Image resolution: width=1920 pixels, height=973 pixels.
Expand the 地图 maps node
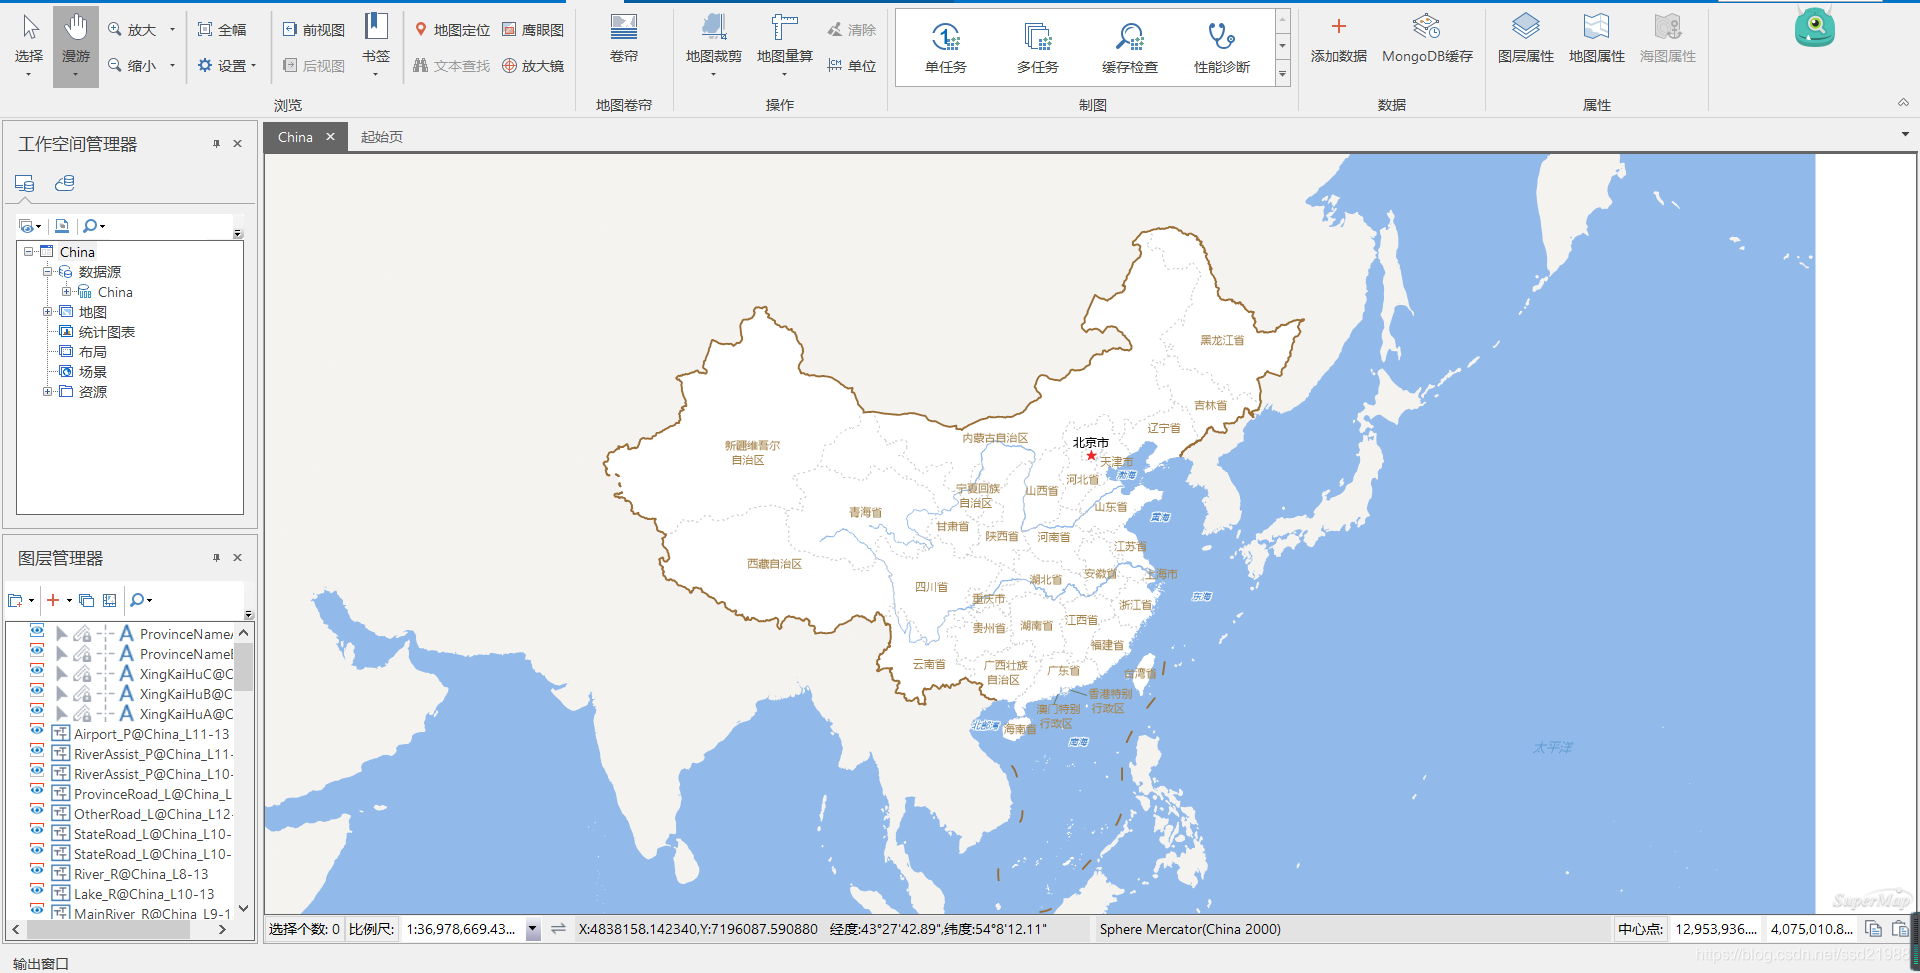[47, 312]
